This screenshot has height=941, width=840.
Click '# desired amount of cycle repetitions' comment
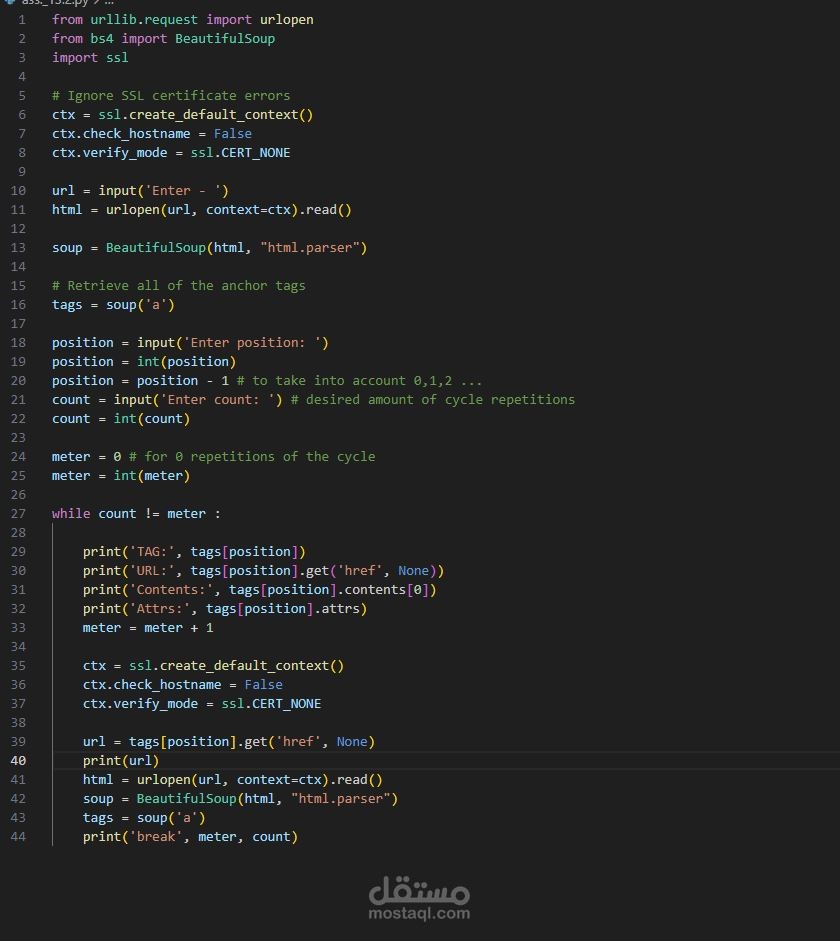(x=433, y=400)
